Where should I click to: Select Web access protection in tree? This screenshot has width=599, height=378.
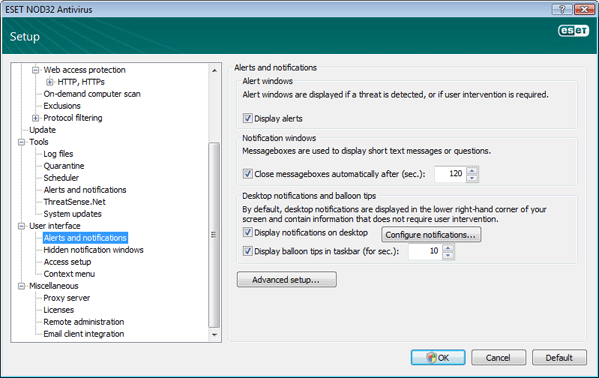pyautogui.click(x=84, y=70)
